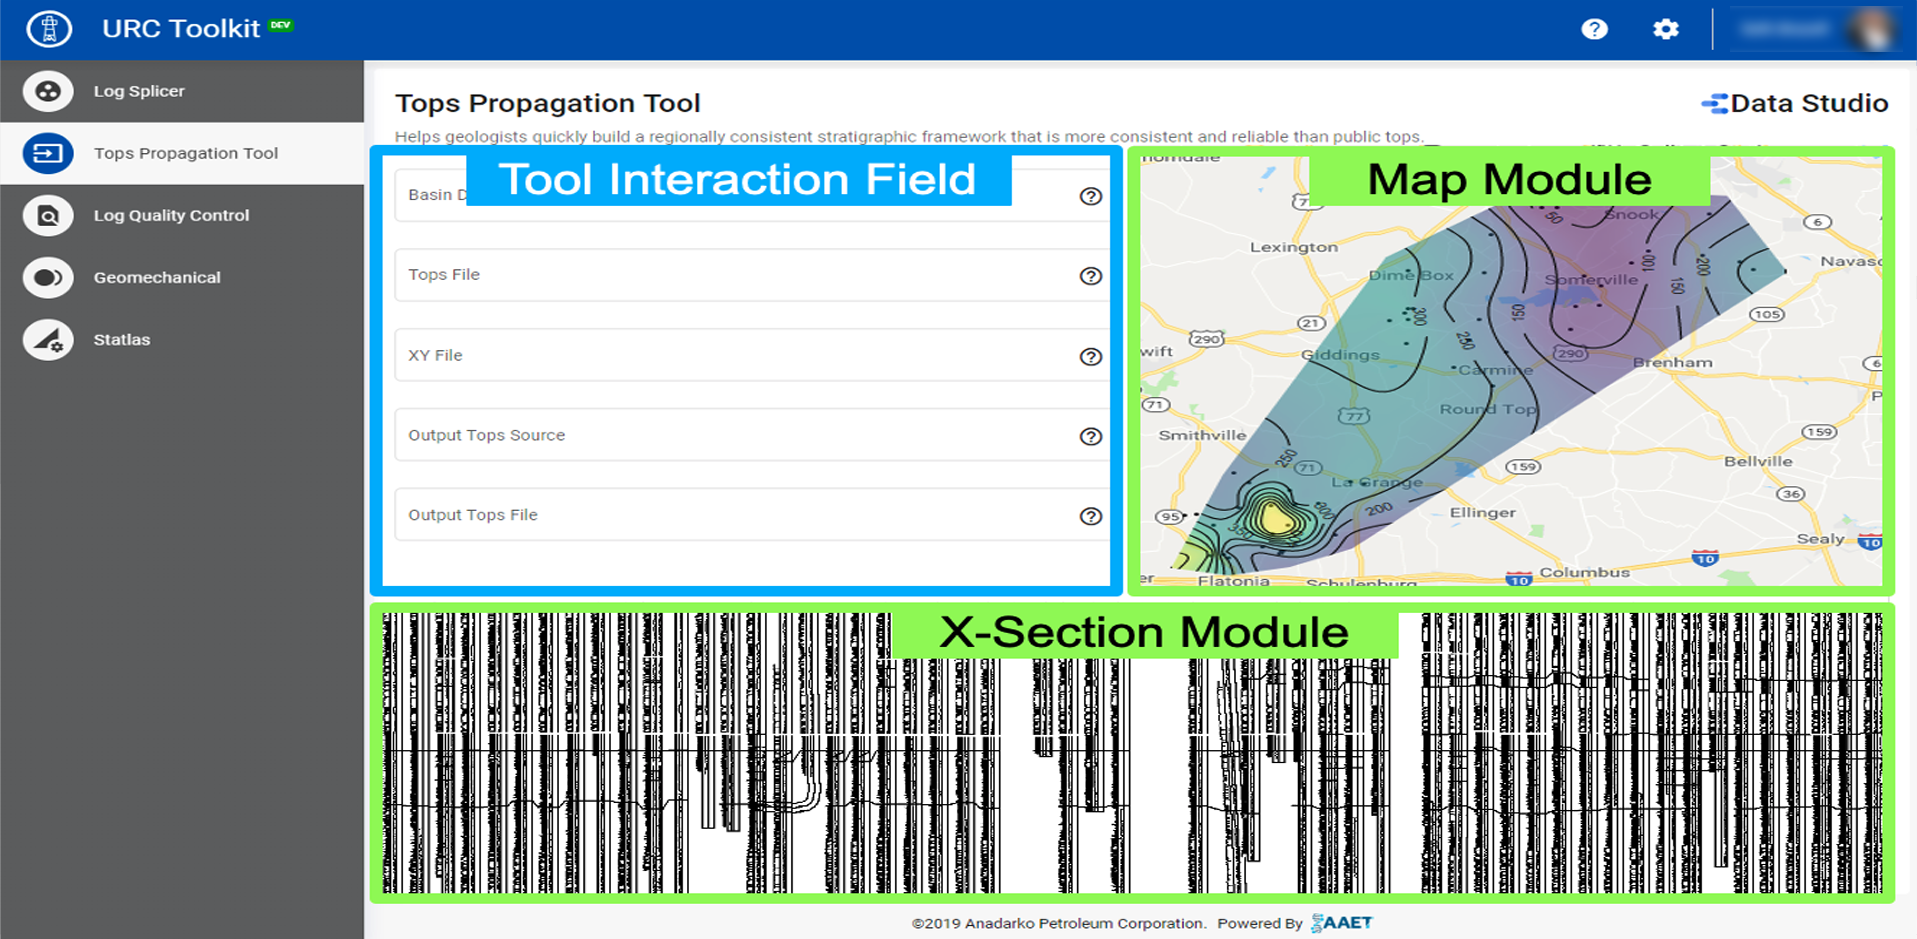The width and height of the screenshot is (1917, 939).
Task: Click the user profile avatar
Action: (1868, 29)
